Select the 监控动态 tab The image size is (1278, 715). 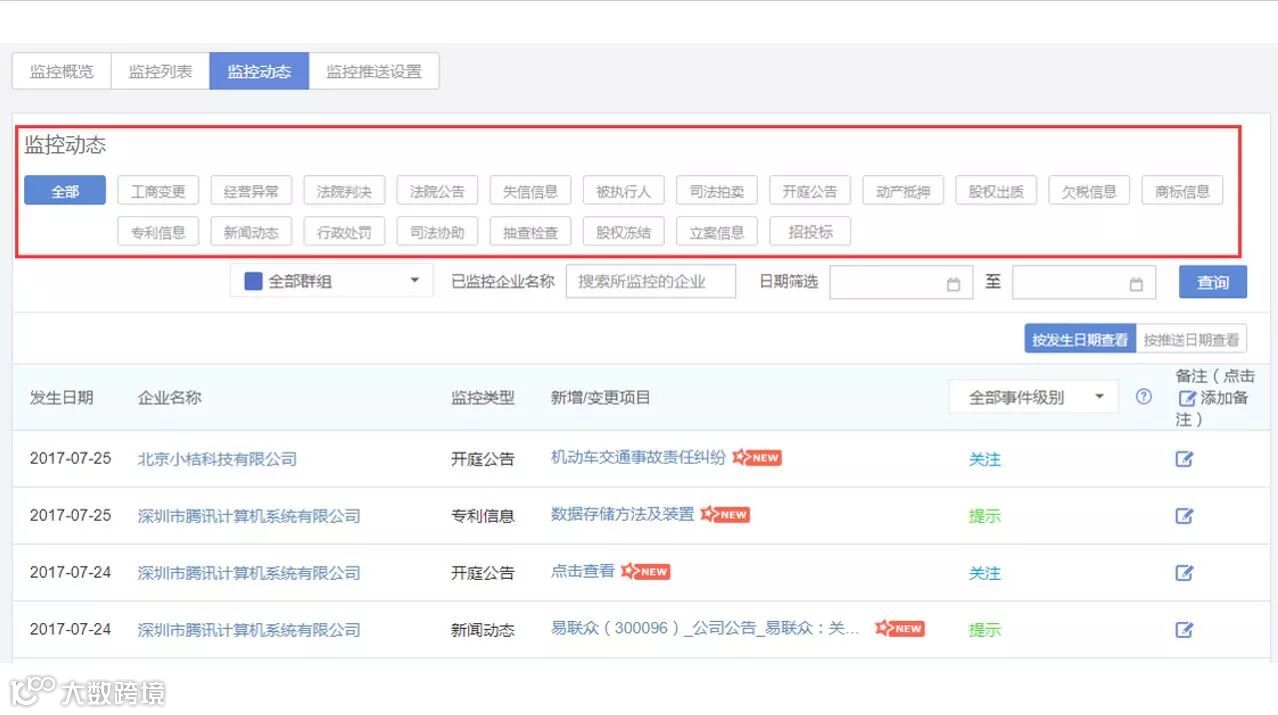click(259, 71)
